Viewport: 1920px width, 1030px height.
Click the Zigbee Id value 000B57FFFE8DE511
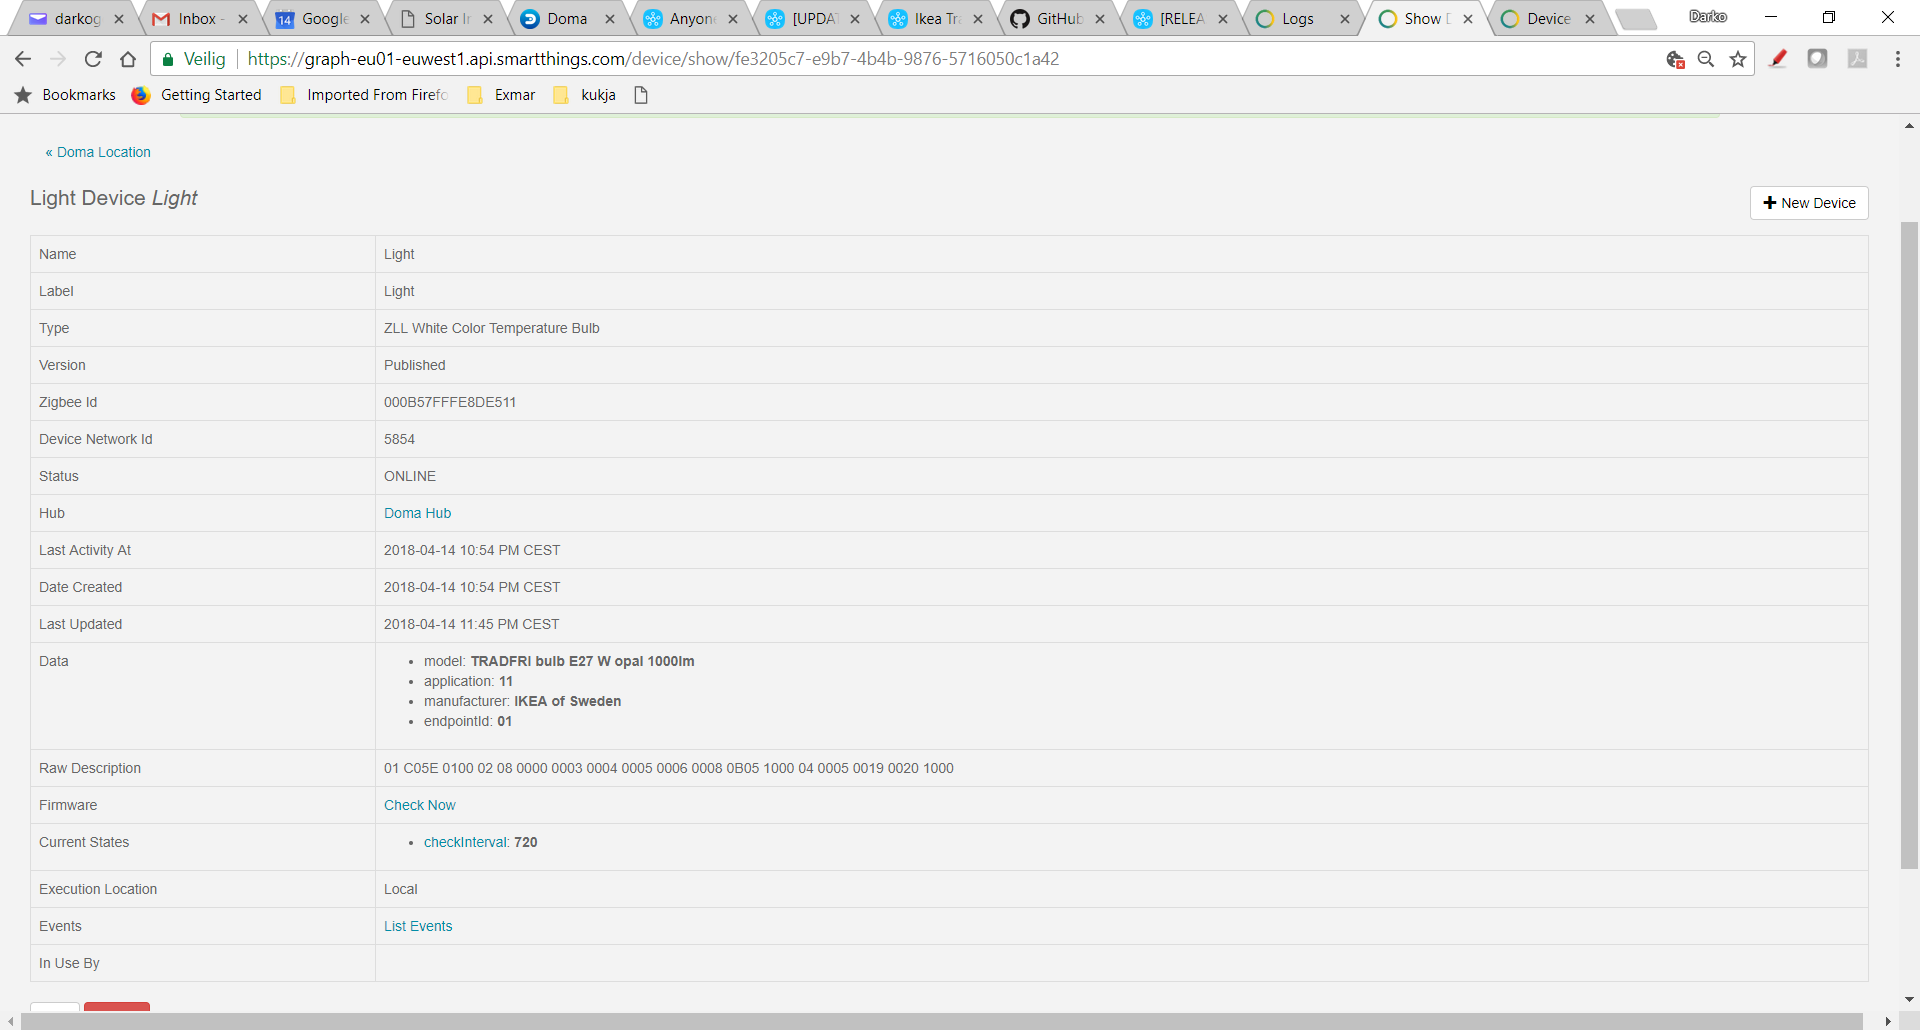[x=450, y=402]
